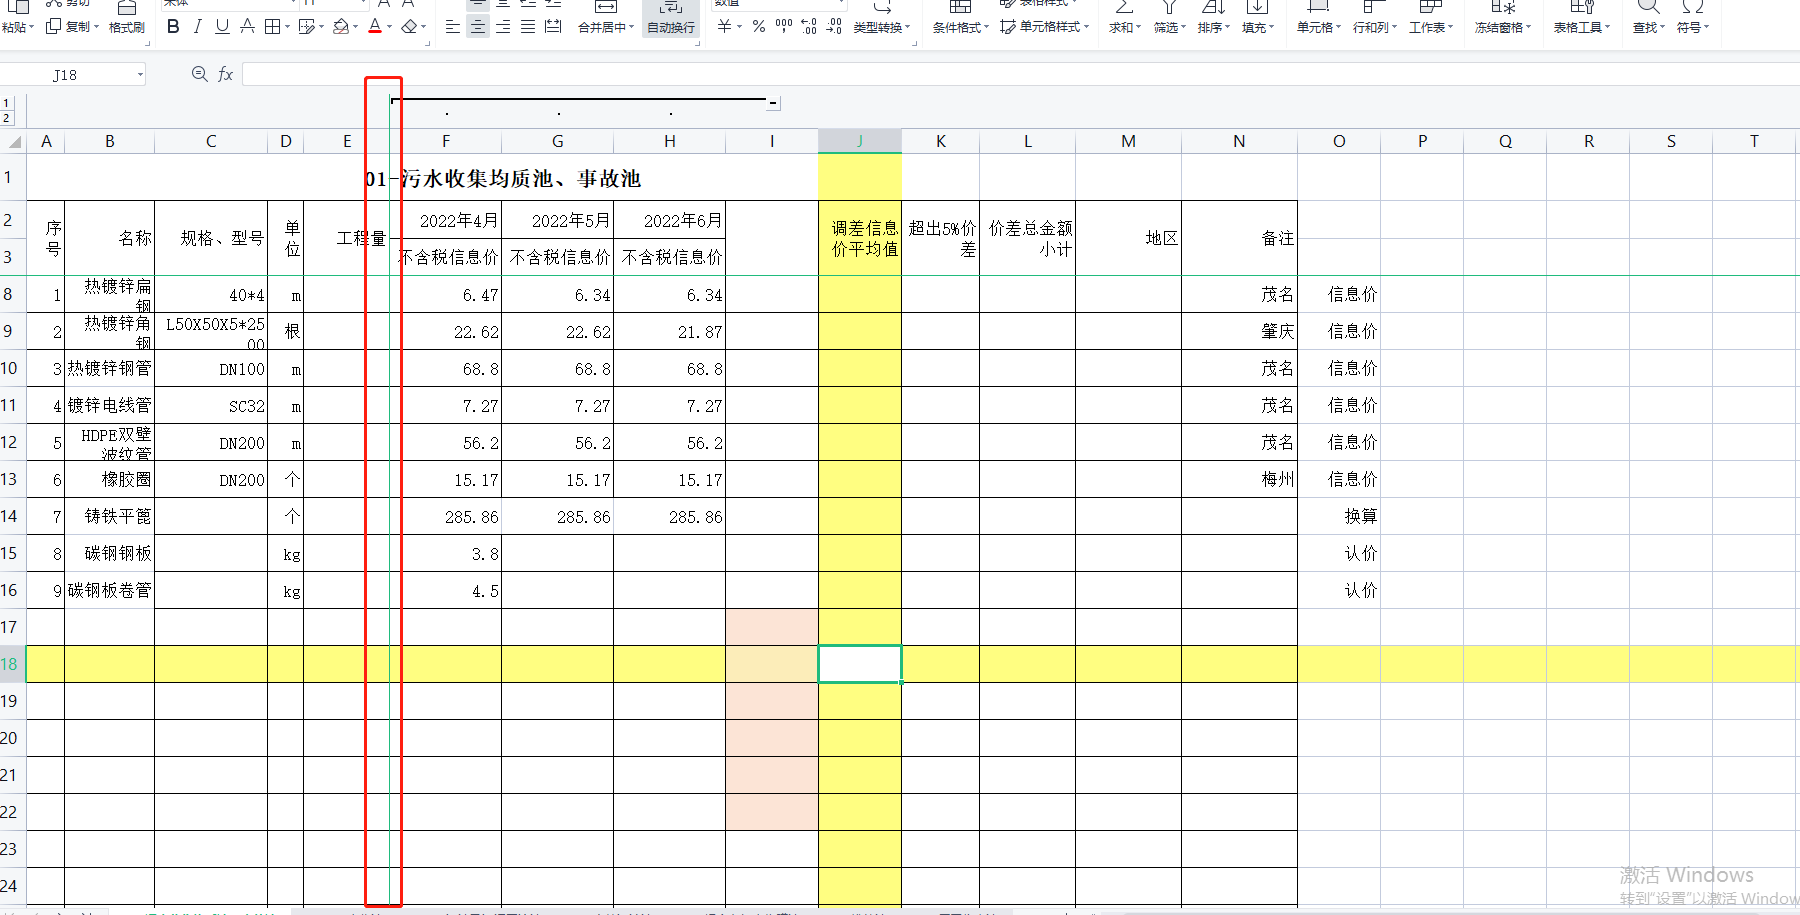Click the 梅州 cell
Viewport: 1800px width, 915px height.
click(x=1240, y=480)
